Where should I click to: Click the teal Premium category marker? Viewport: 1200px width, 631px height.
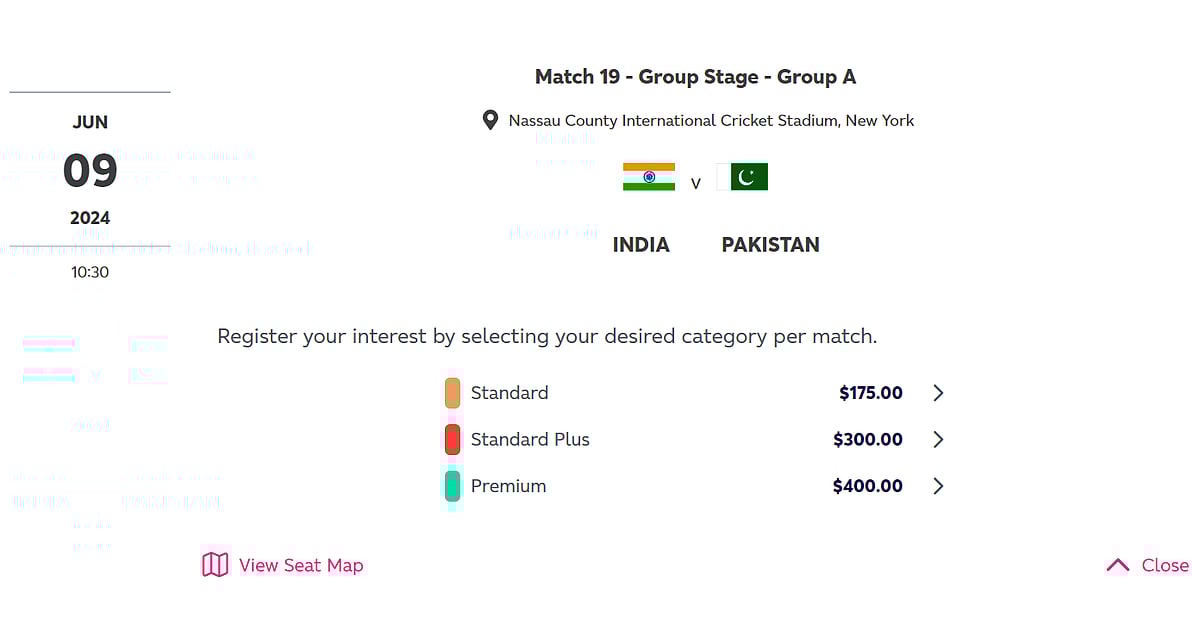coord(452,486)
